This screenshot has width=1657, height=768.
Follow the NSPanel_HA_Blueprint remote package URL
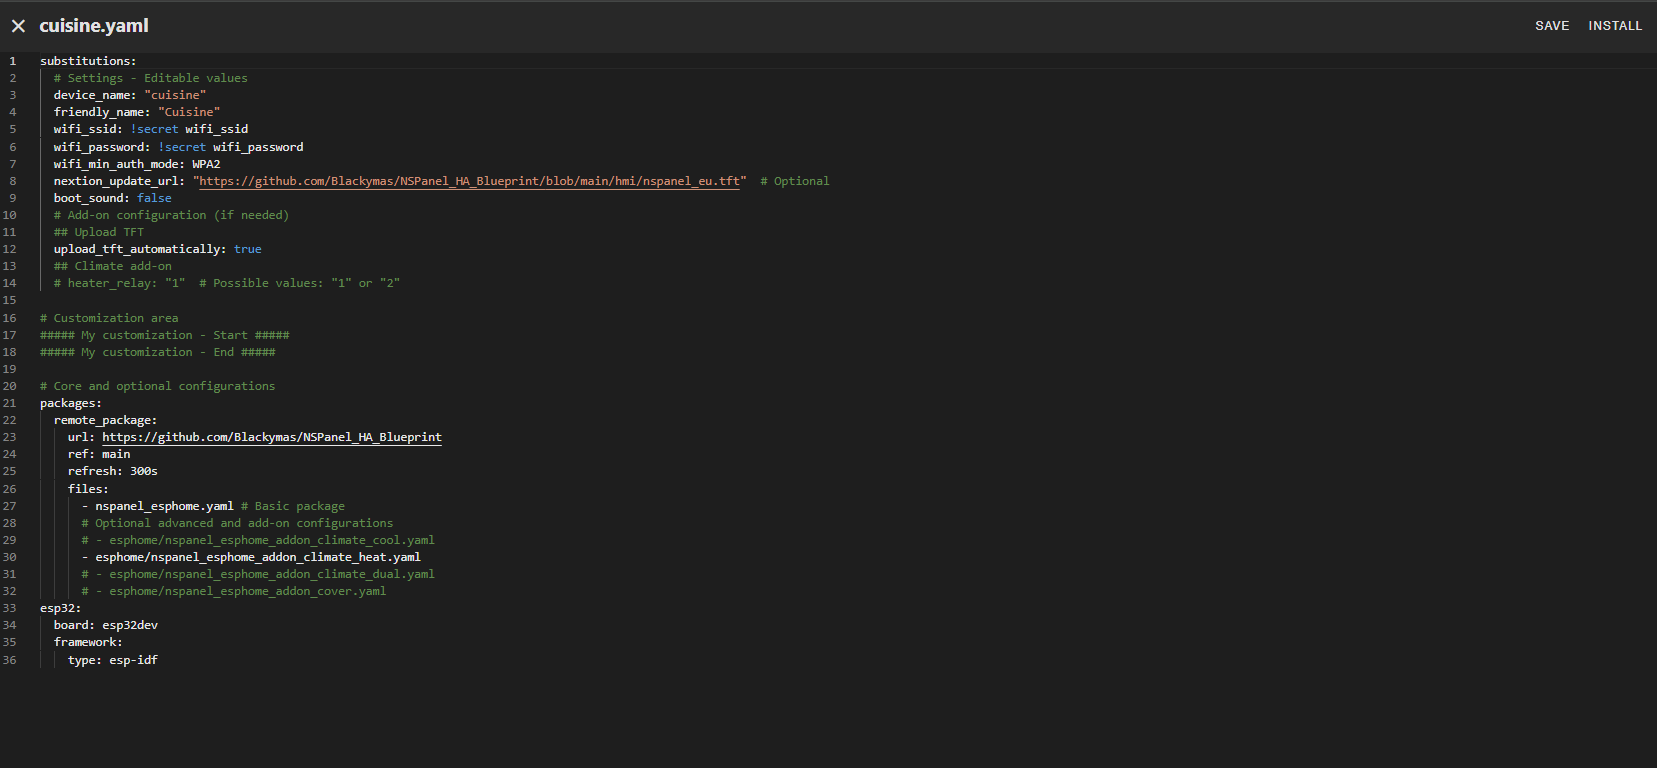[271, 437]
